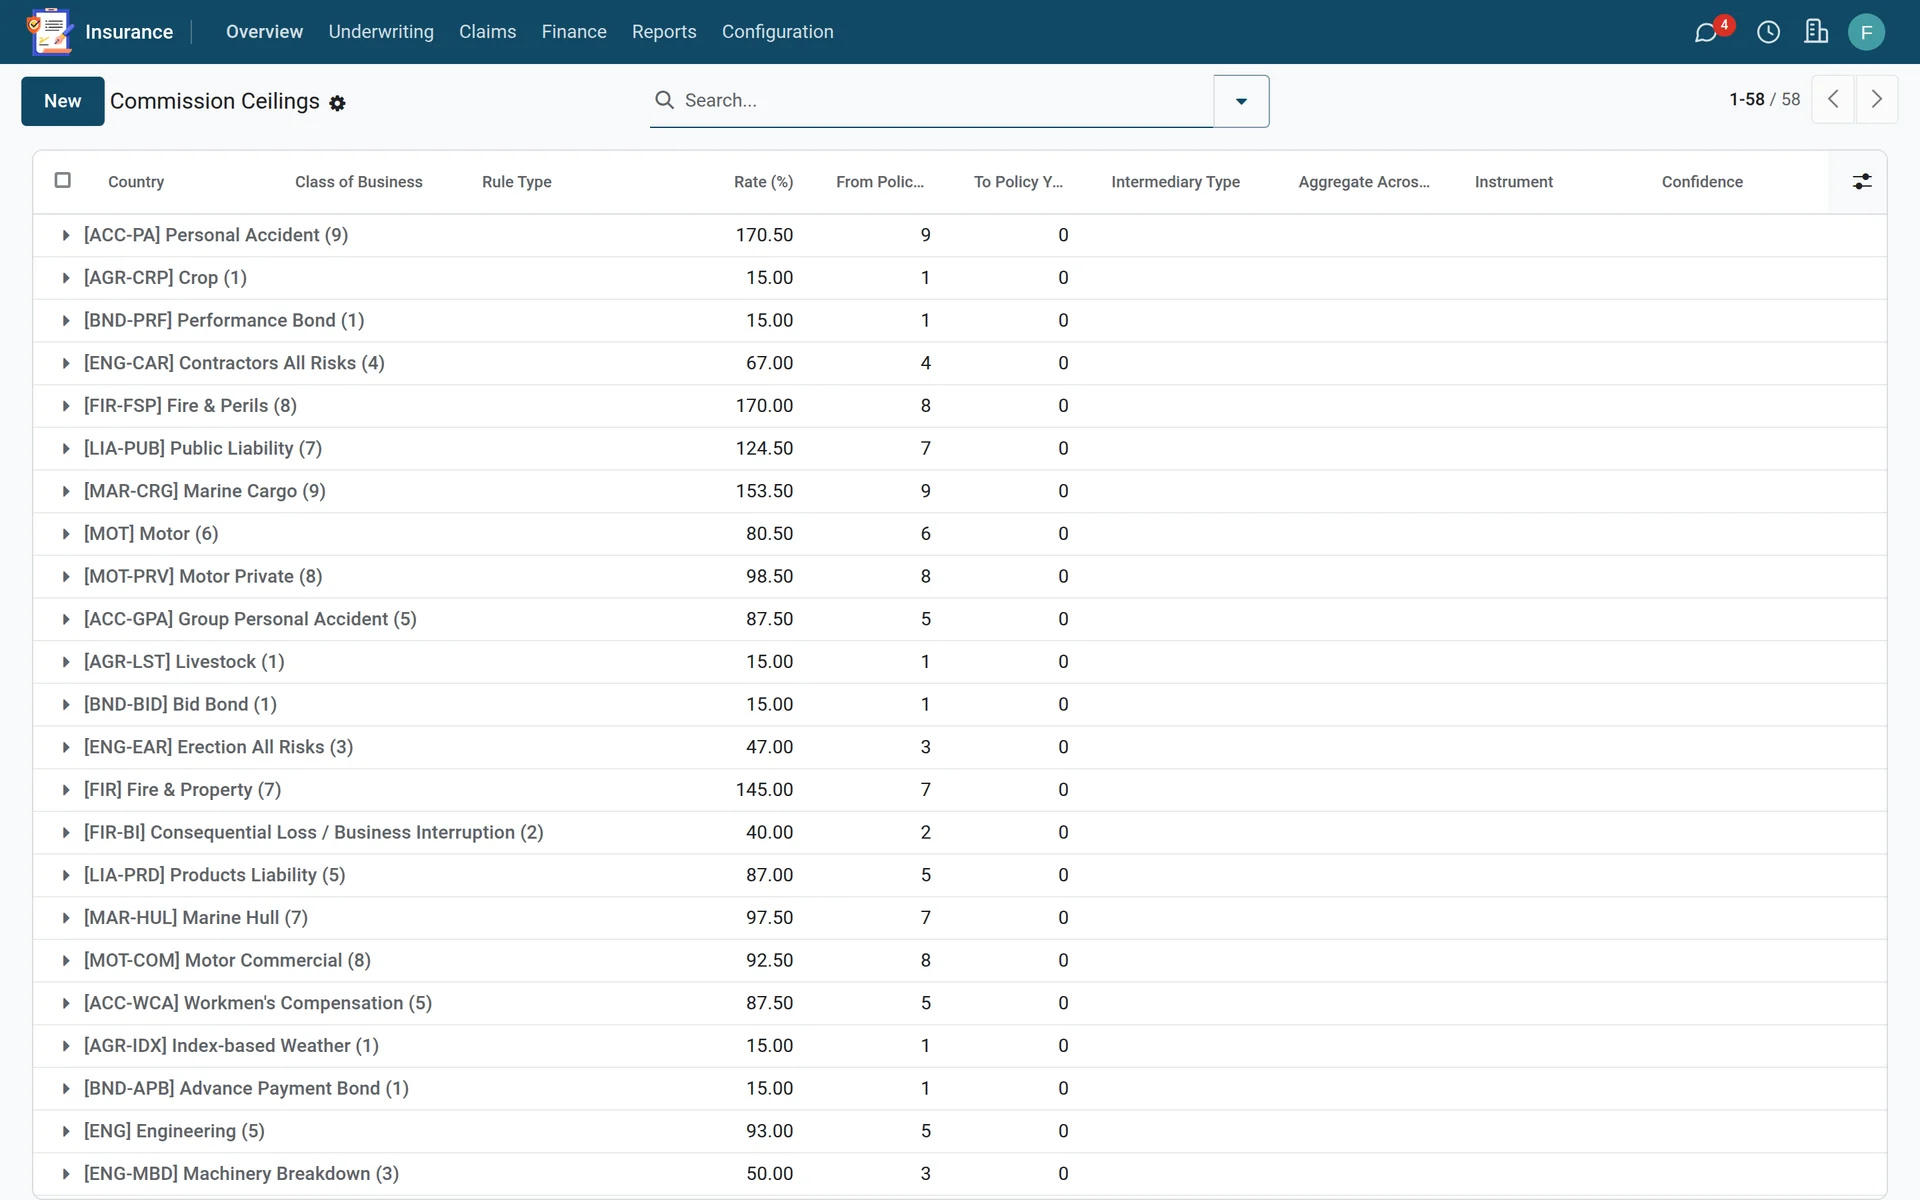Screen dimensions: 1920x1200
Task: Click the gear icon beside Commission Ceilings
Action: coord(338,103)
